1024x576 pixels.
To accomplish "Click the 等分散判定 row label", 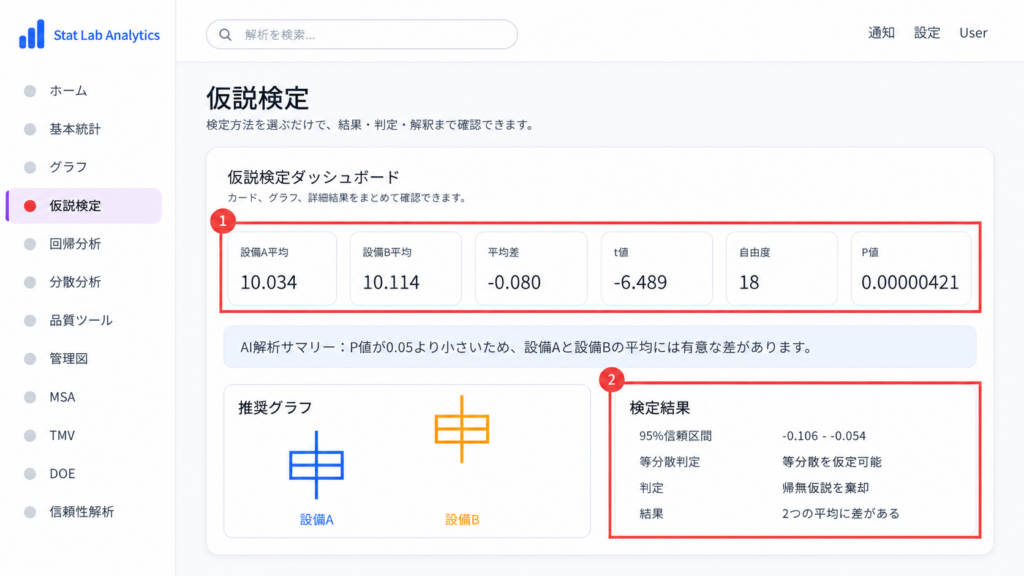I will (669, 462).
